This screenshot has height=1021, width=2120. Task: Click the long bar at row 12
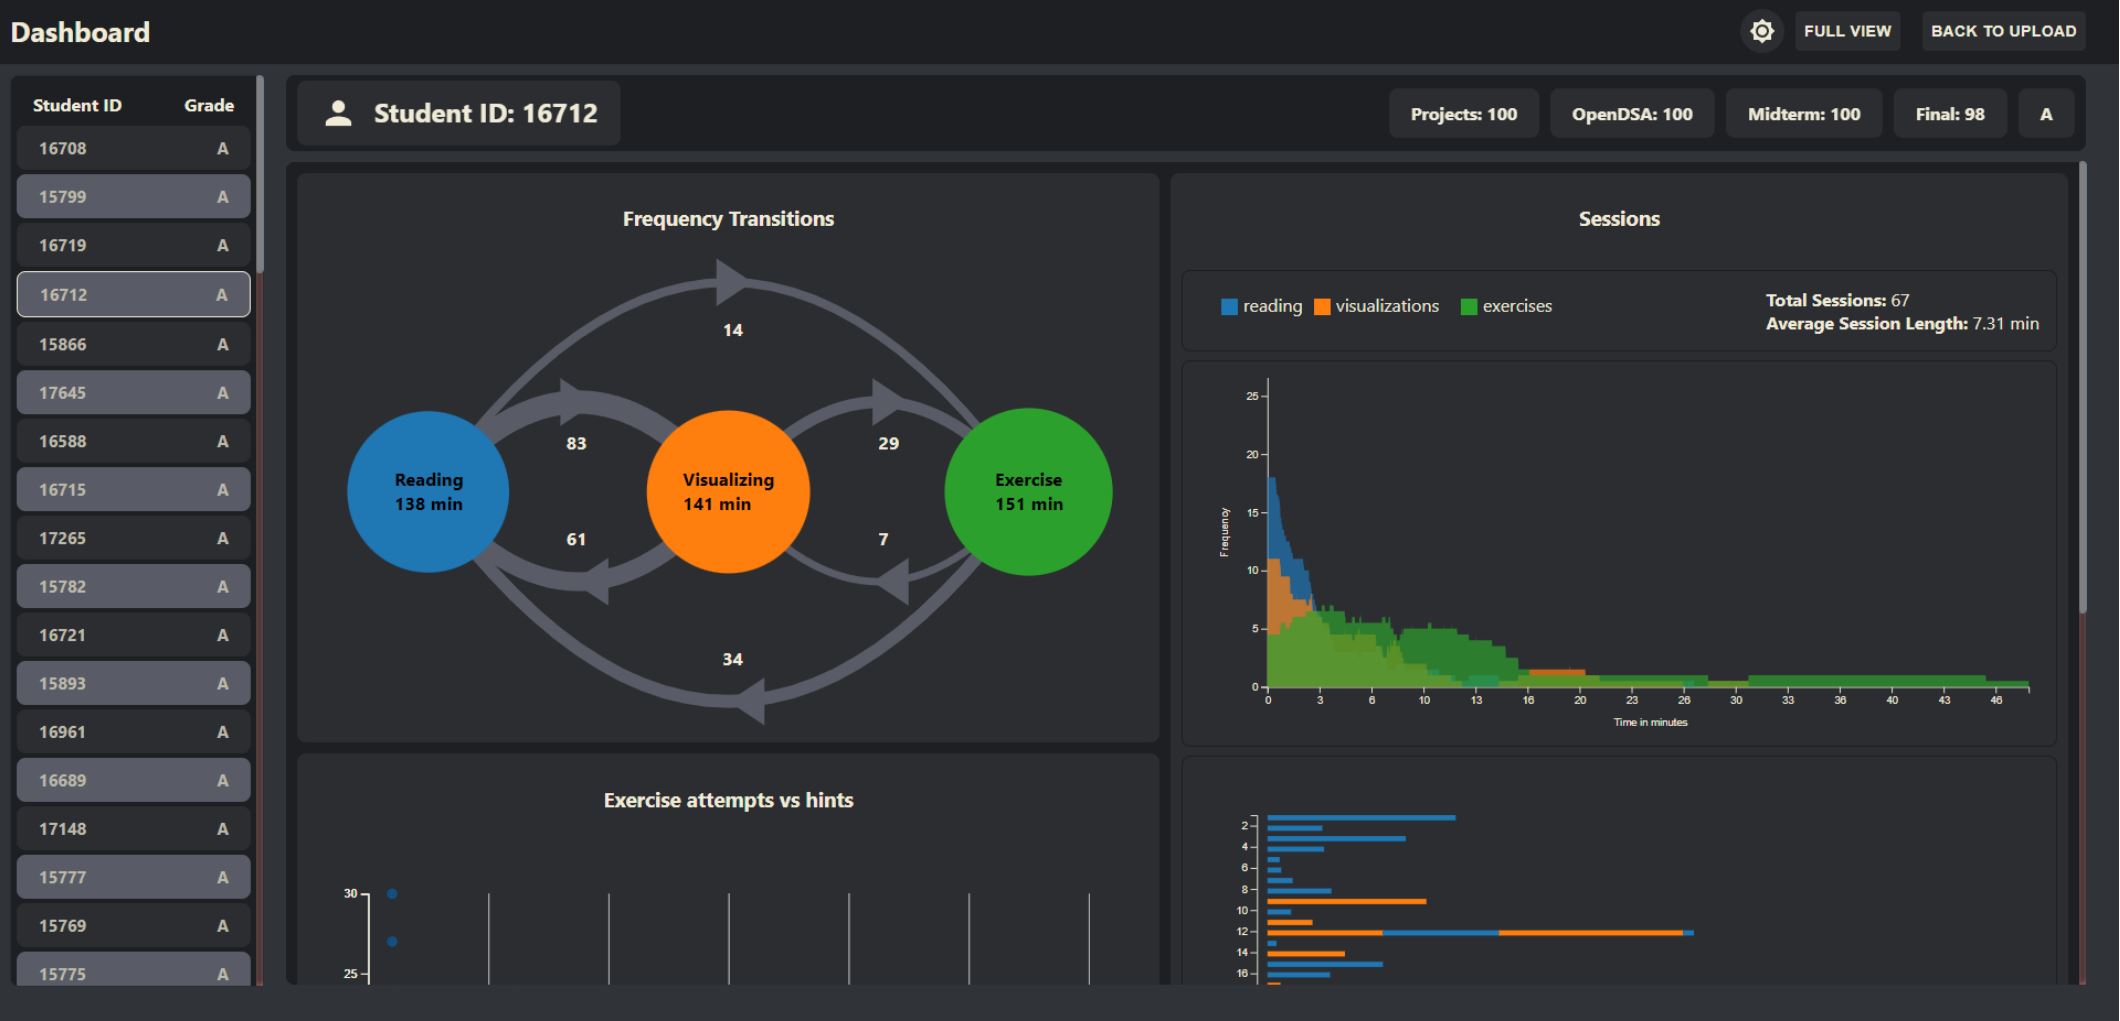(1480, 933)
